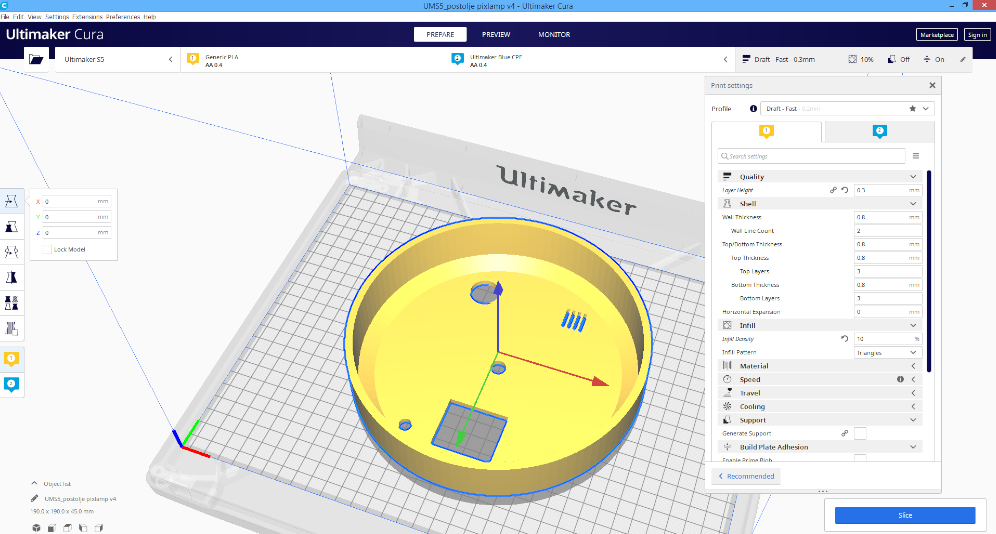Switch to left side view icon
Viewport: 996px width, 534px height.
coord(83,528)
